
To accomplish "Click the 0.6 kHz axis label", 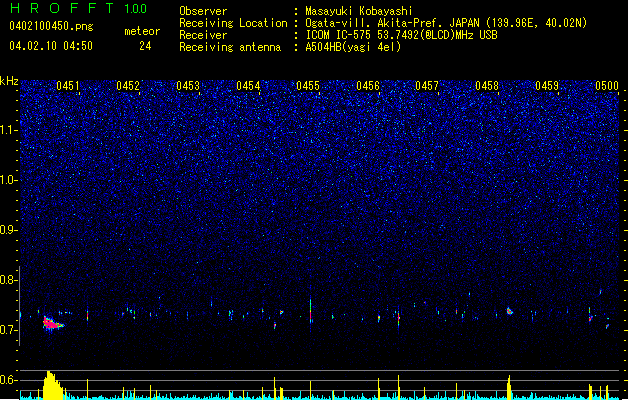I will coord(9,380).
